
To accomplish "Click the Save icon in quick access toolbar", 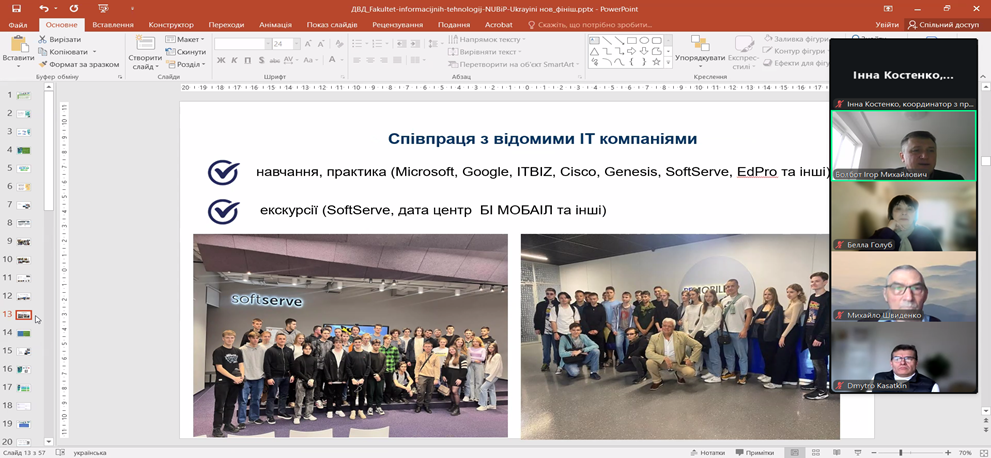I will [x=16, y=9].
